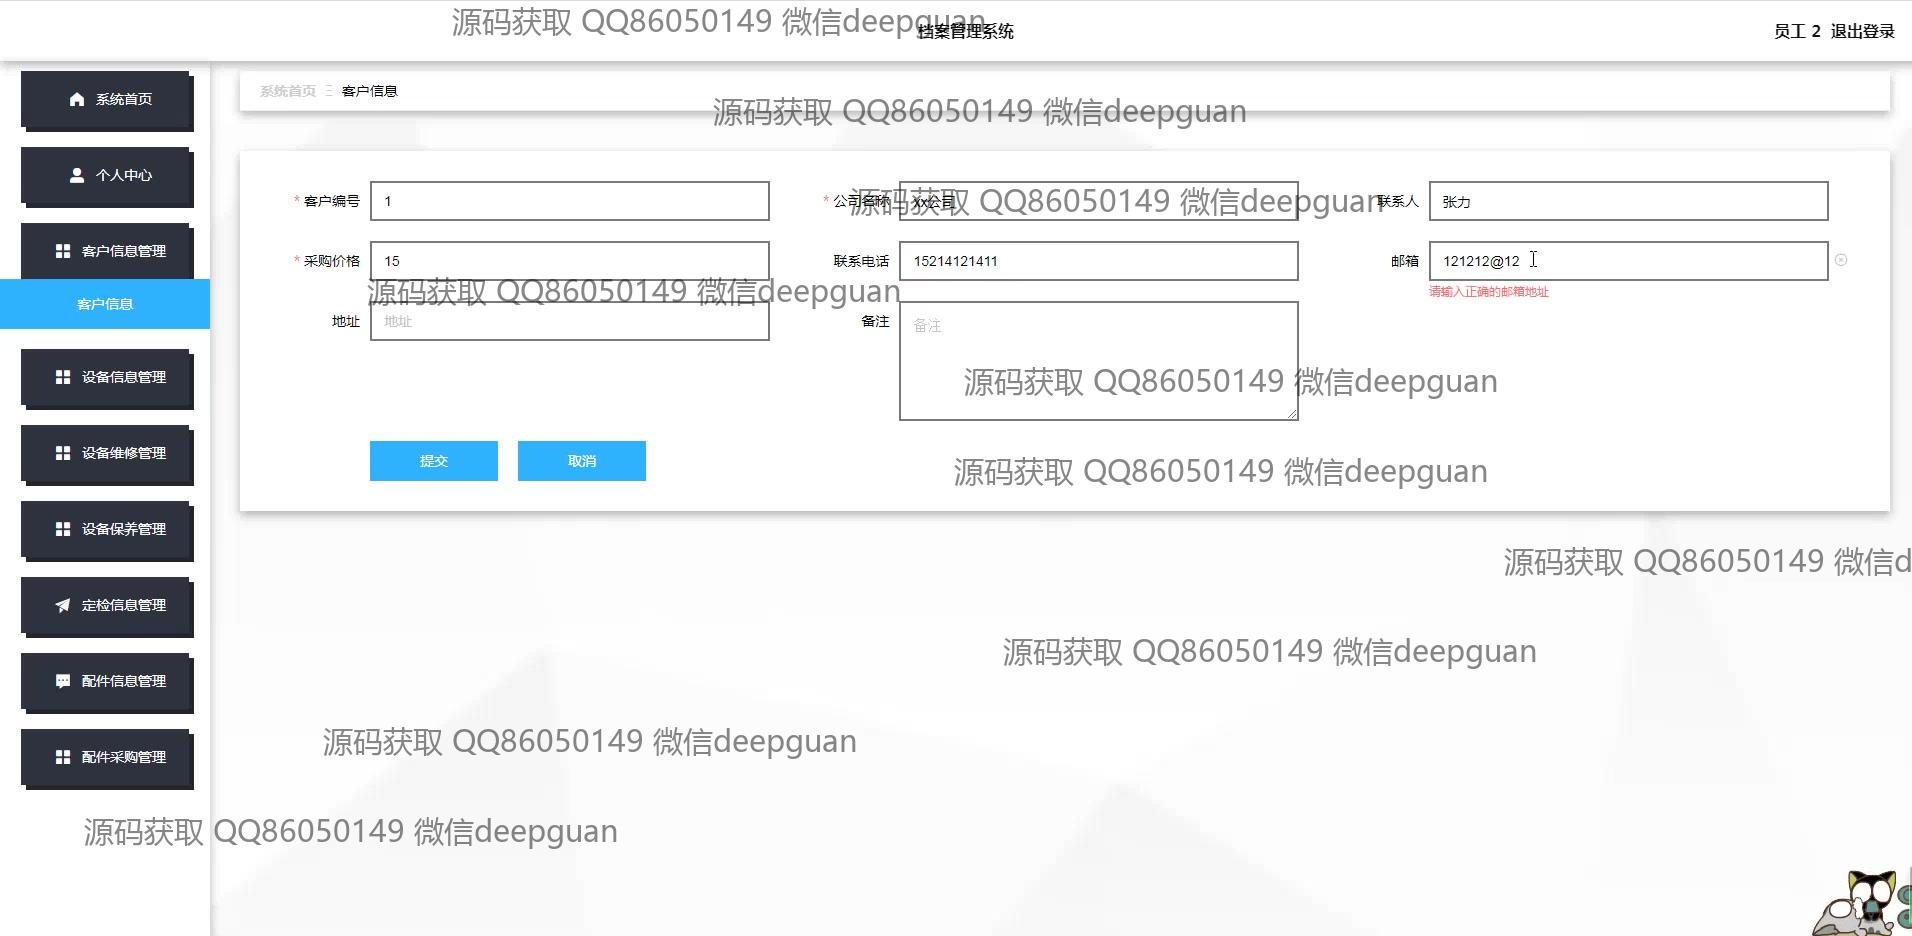Click 退出登录 in the top bar

click(x=1862, y=31)
